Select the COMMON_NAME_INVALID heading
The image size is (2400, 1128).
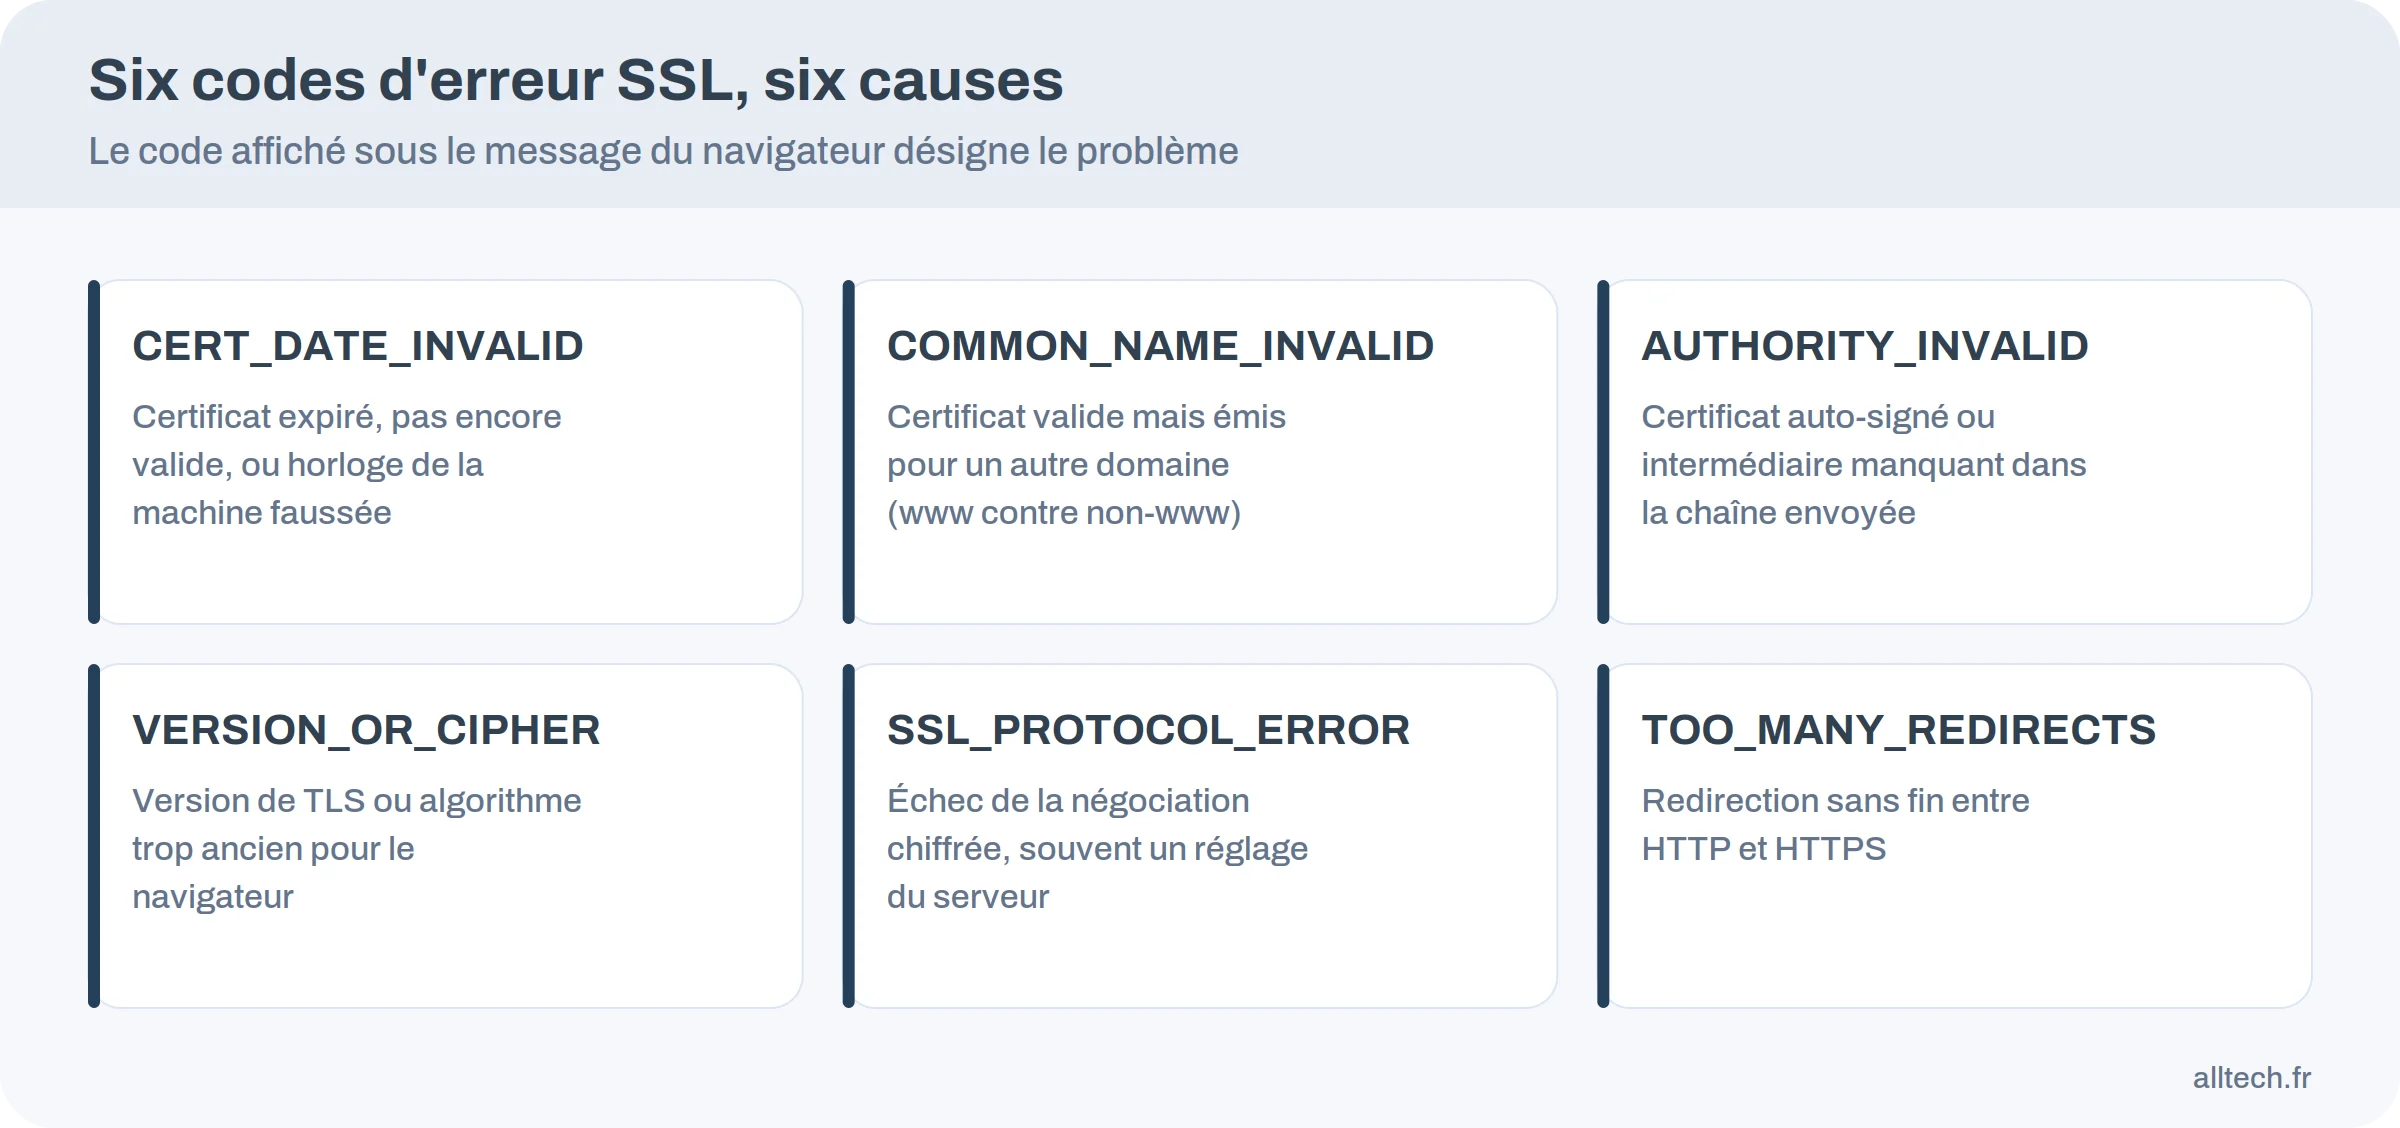(1160, 346)
